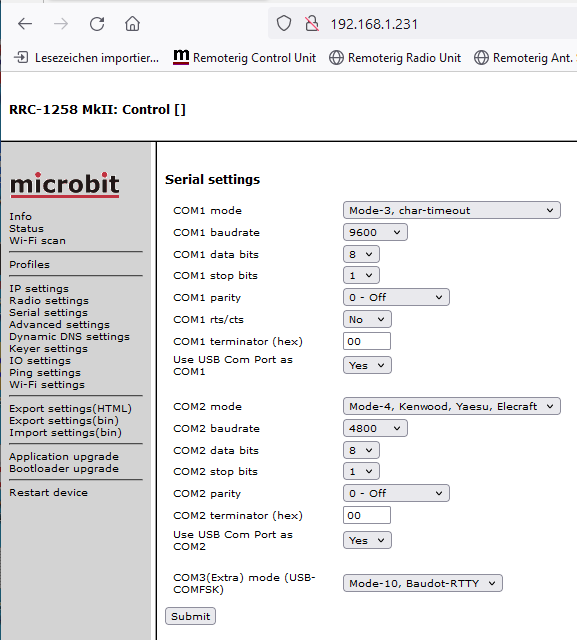Open Ping settings in sidebar
Viewport: 577px width, 640px height.
(45, 373)
